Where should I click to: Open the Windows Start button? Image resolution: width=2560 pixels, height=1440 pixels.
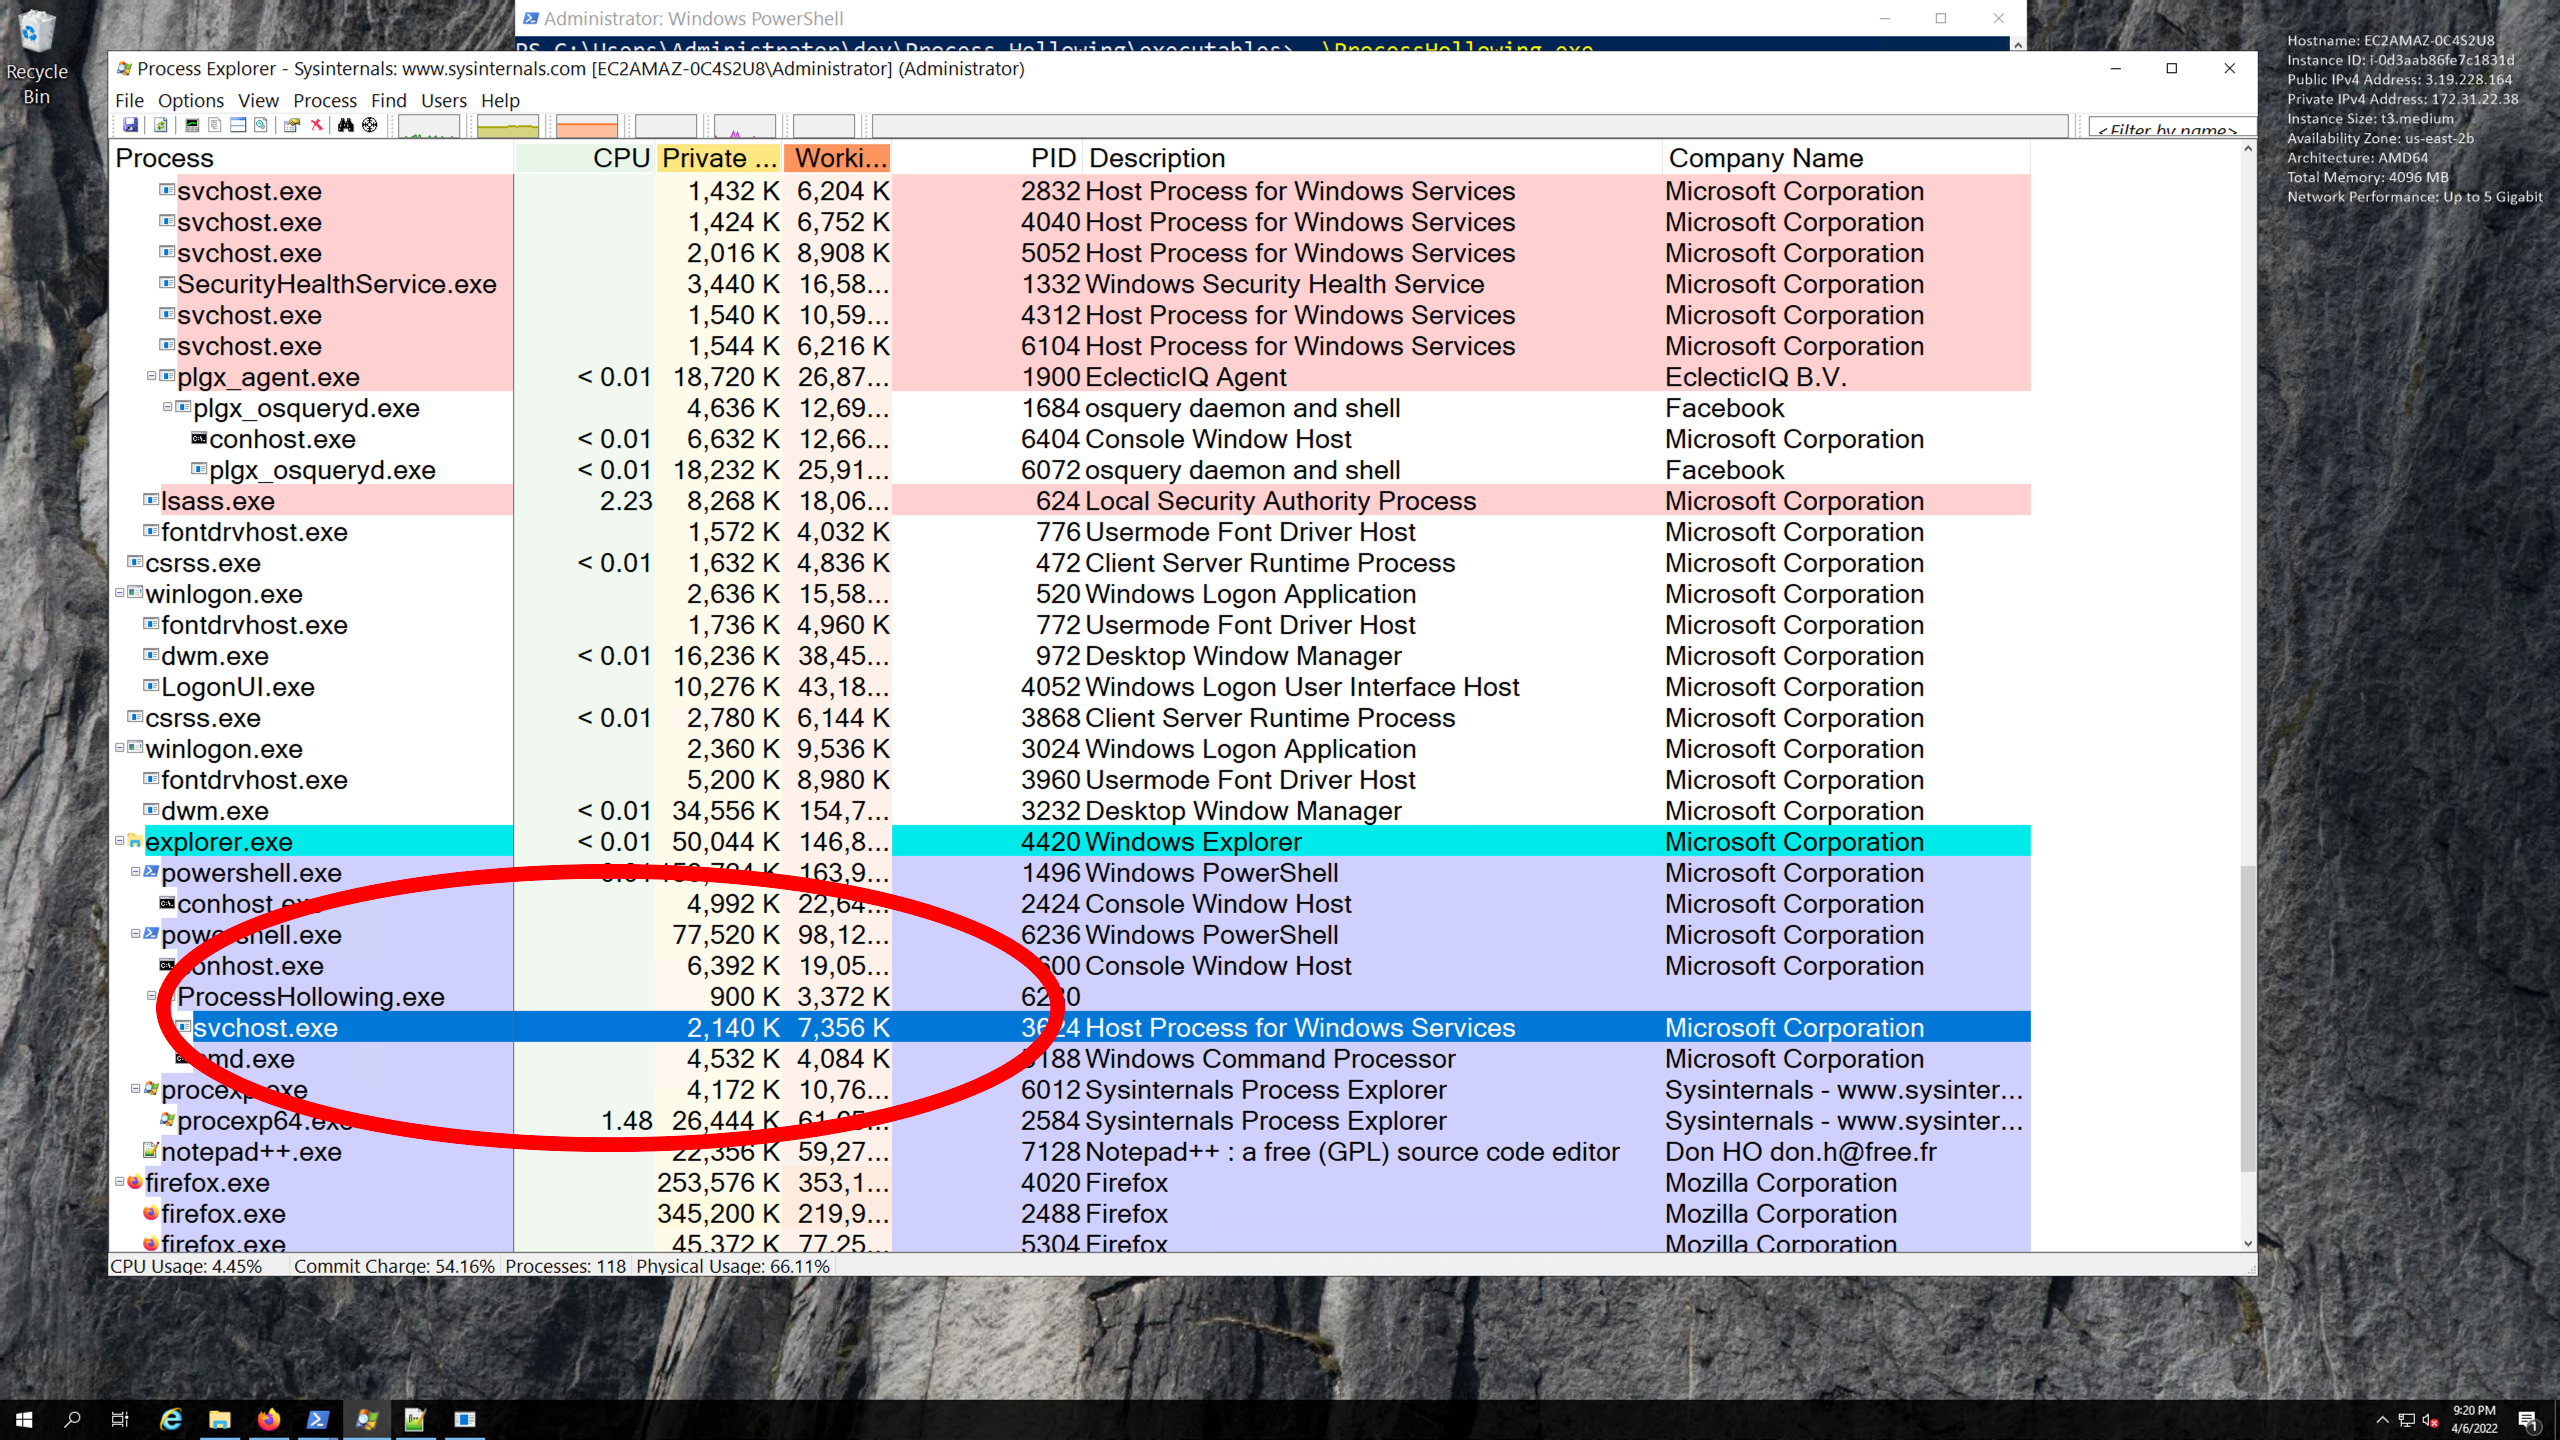pos(24,1419)
